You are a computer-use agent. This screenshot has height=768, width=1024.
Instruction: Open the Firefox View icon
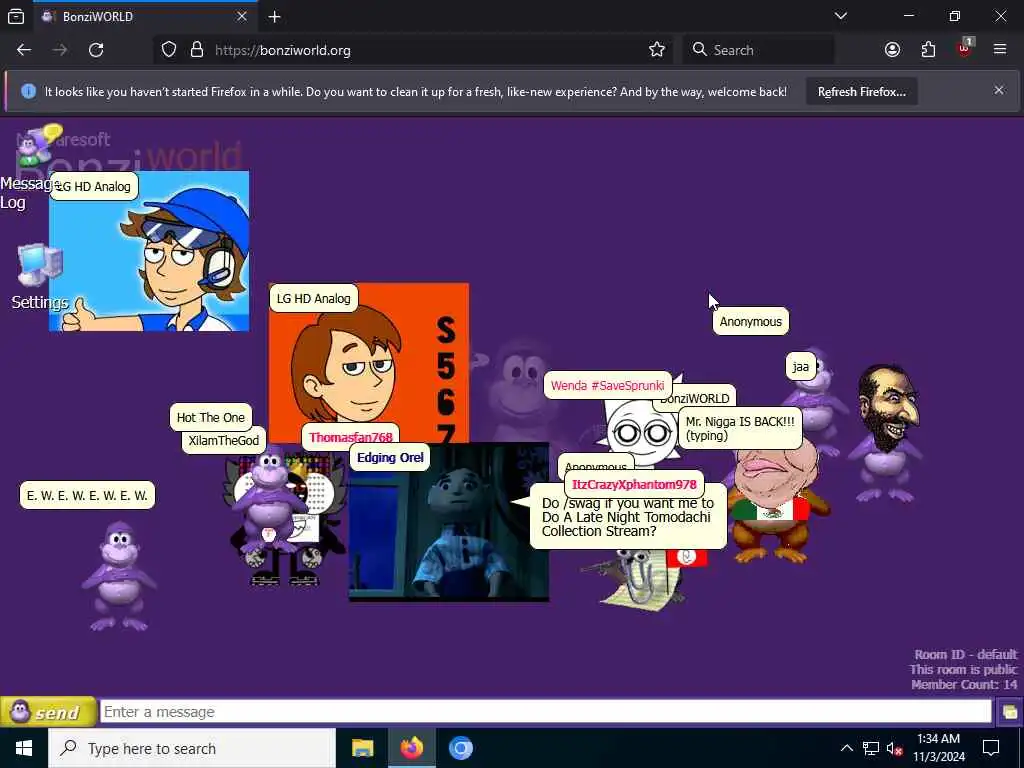click(16, 16)
